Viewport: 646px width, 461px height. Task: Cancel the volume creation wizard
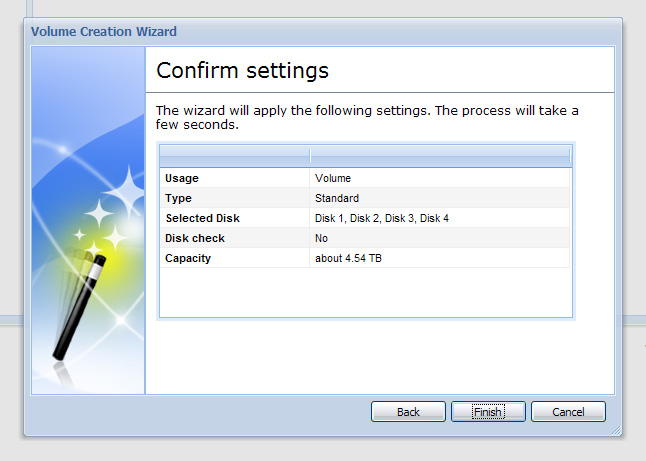568,412
